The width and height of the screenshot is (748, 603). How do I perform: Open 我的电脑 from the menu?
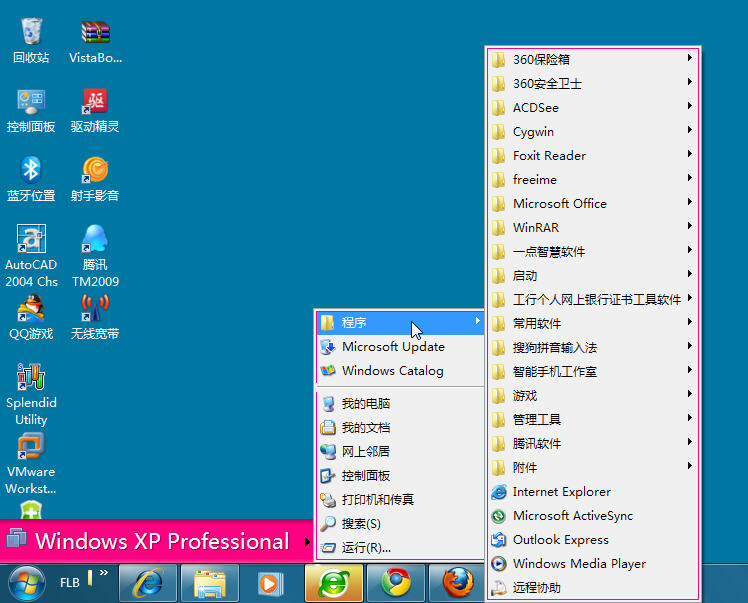[x=400, y=404]
